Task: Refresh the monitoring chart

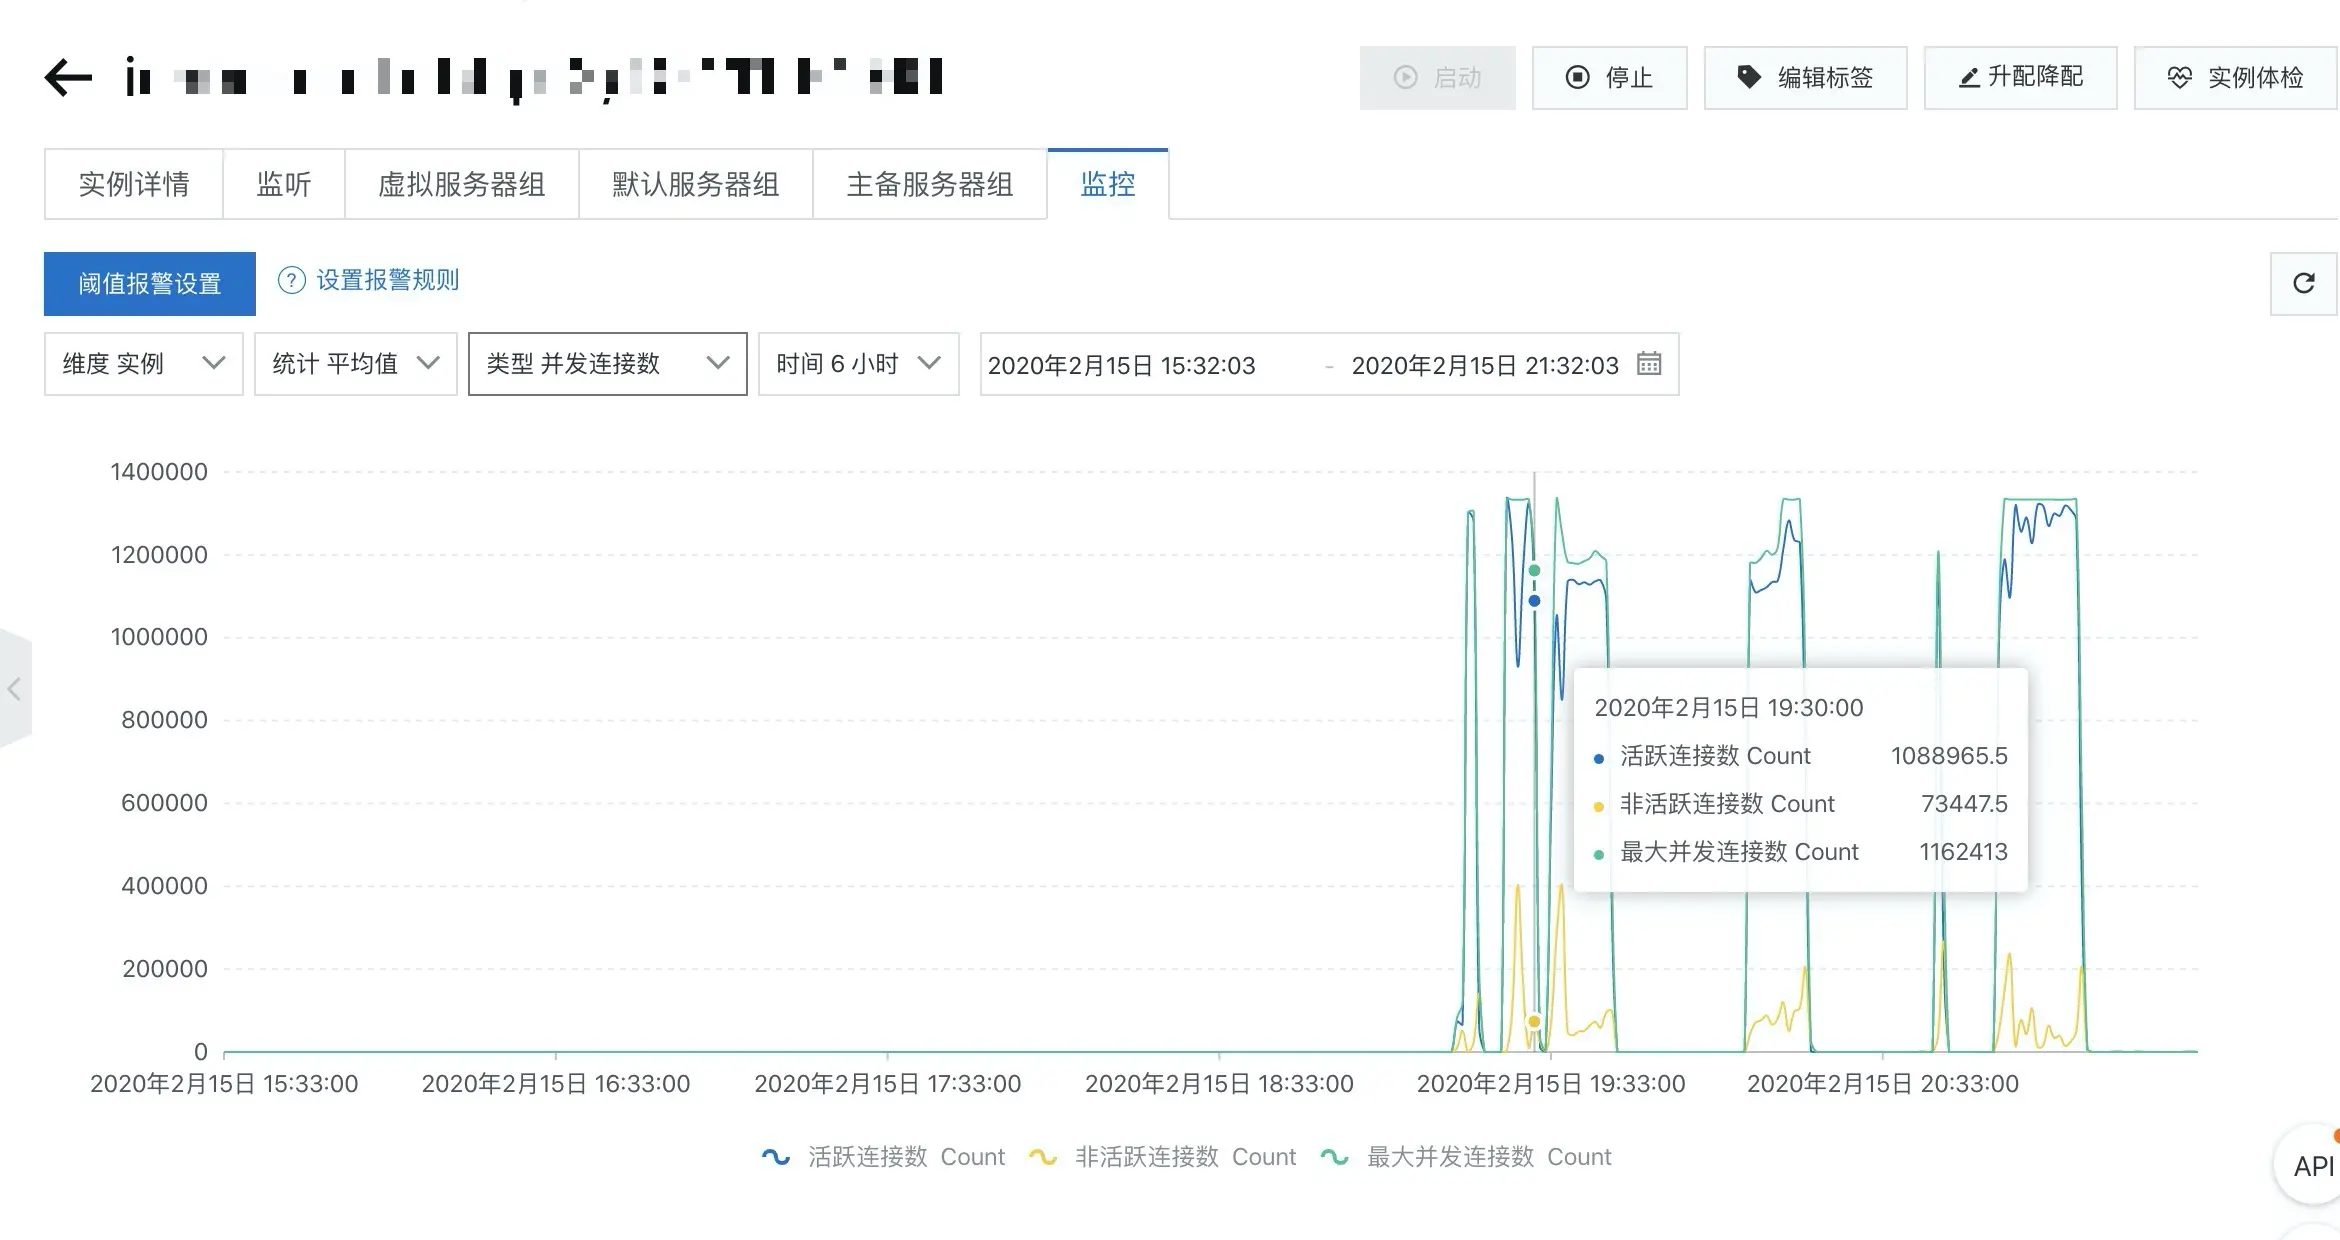Action: pyautogui.click(x=2304, y=283)
